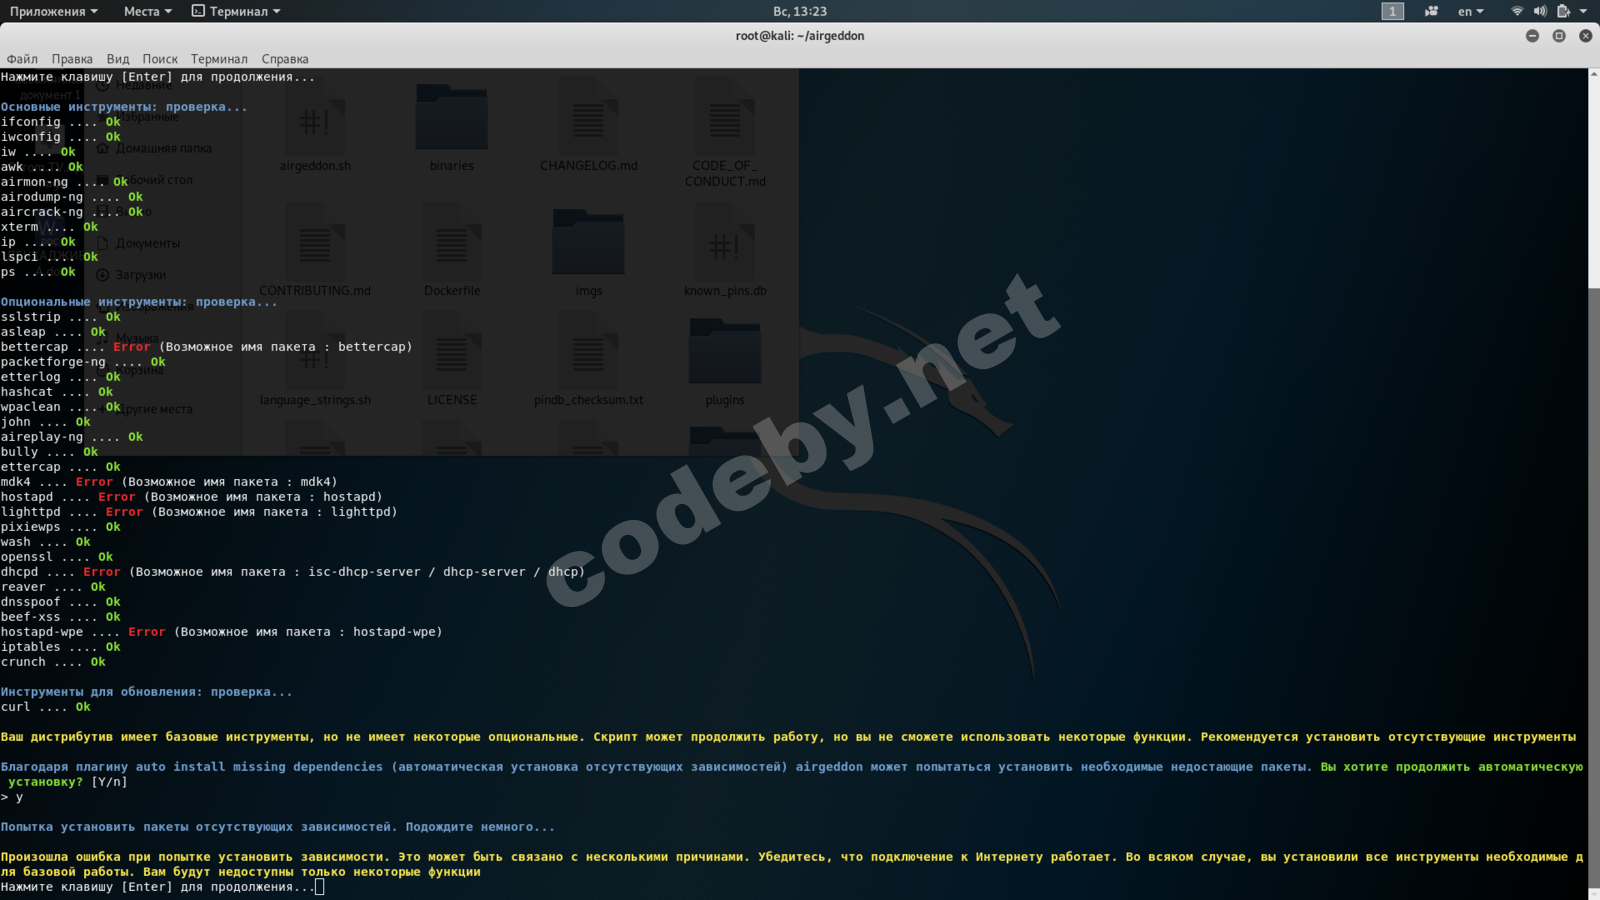Click the battery charging status icon

pos(1563,11)
